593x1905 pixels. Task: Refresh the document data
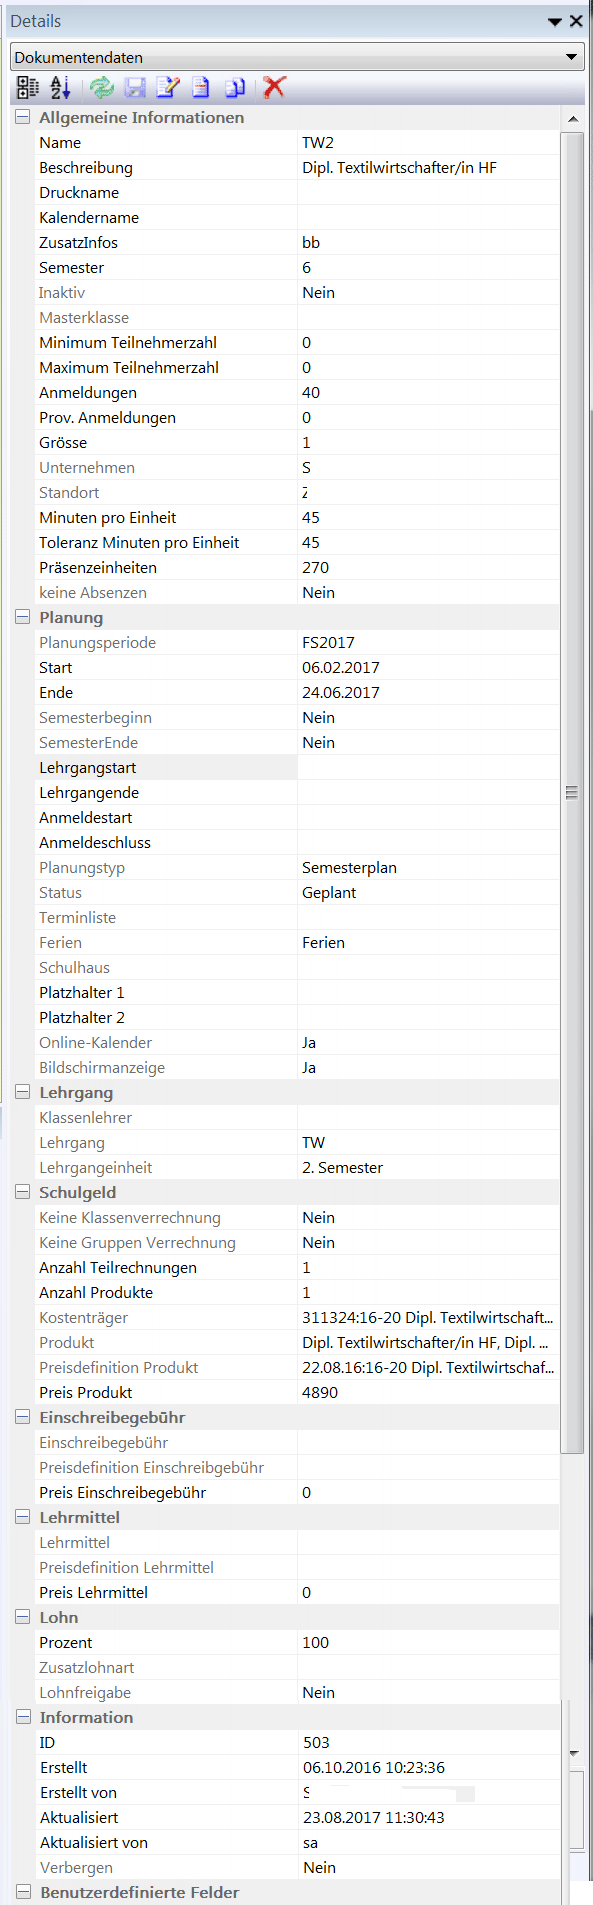102,88
